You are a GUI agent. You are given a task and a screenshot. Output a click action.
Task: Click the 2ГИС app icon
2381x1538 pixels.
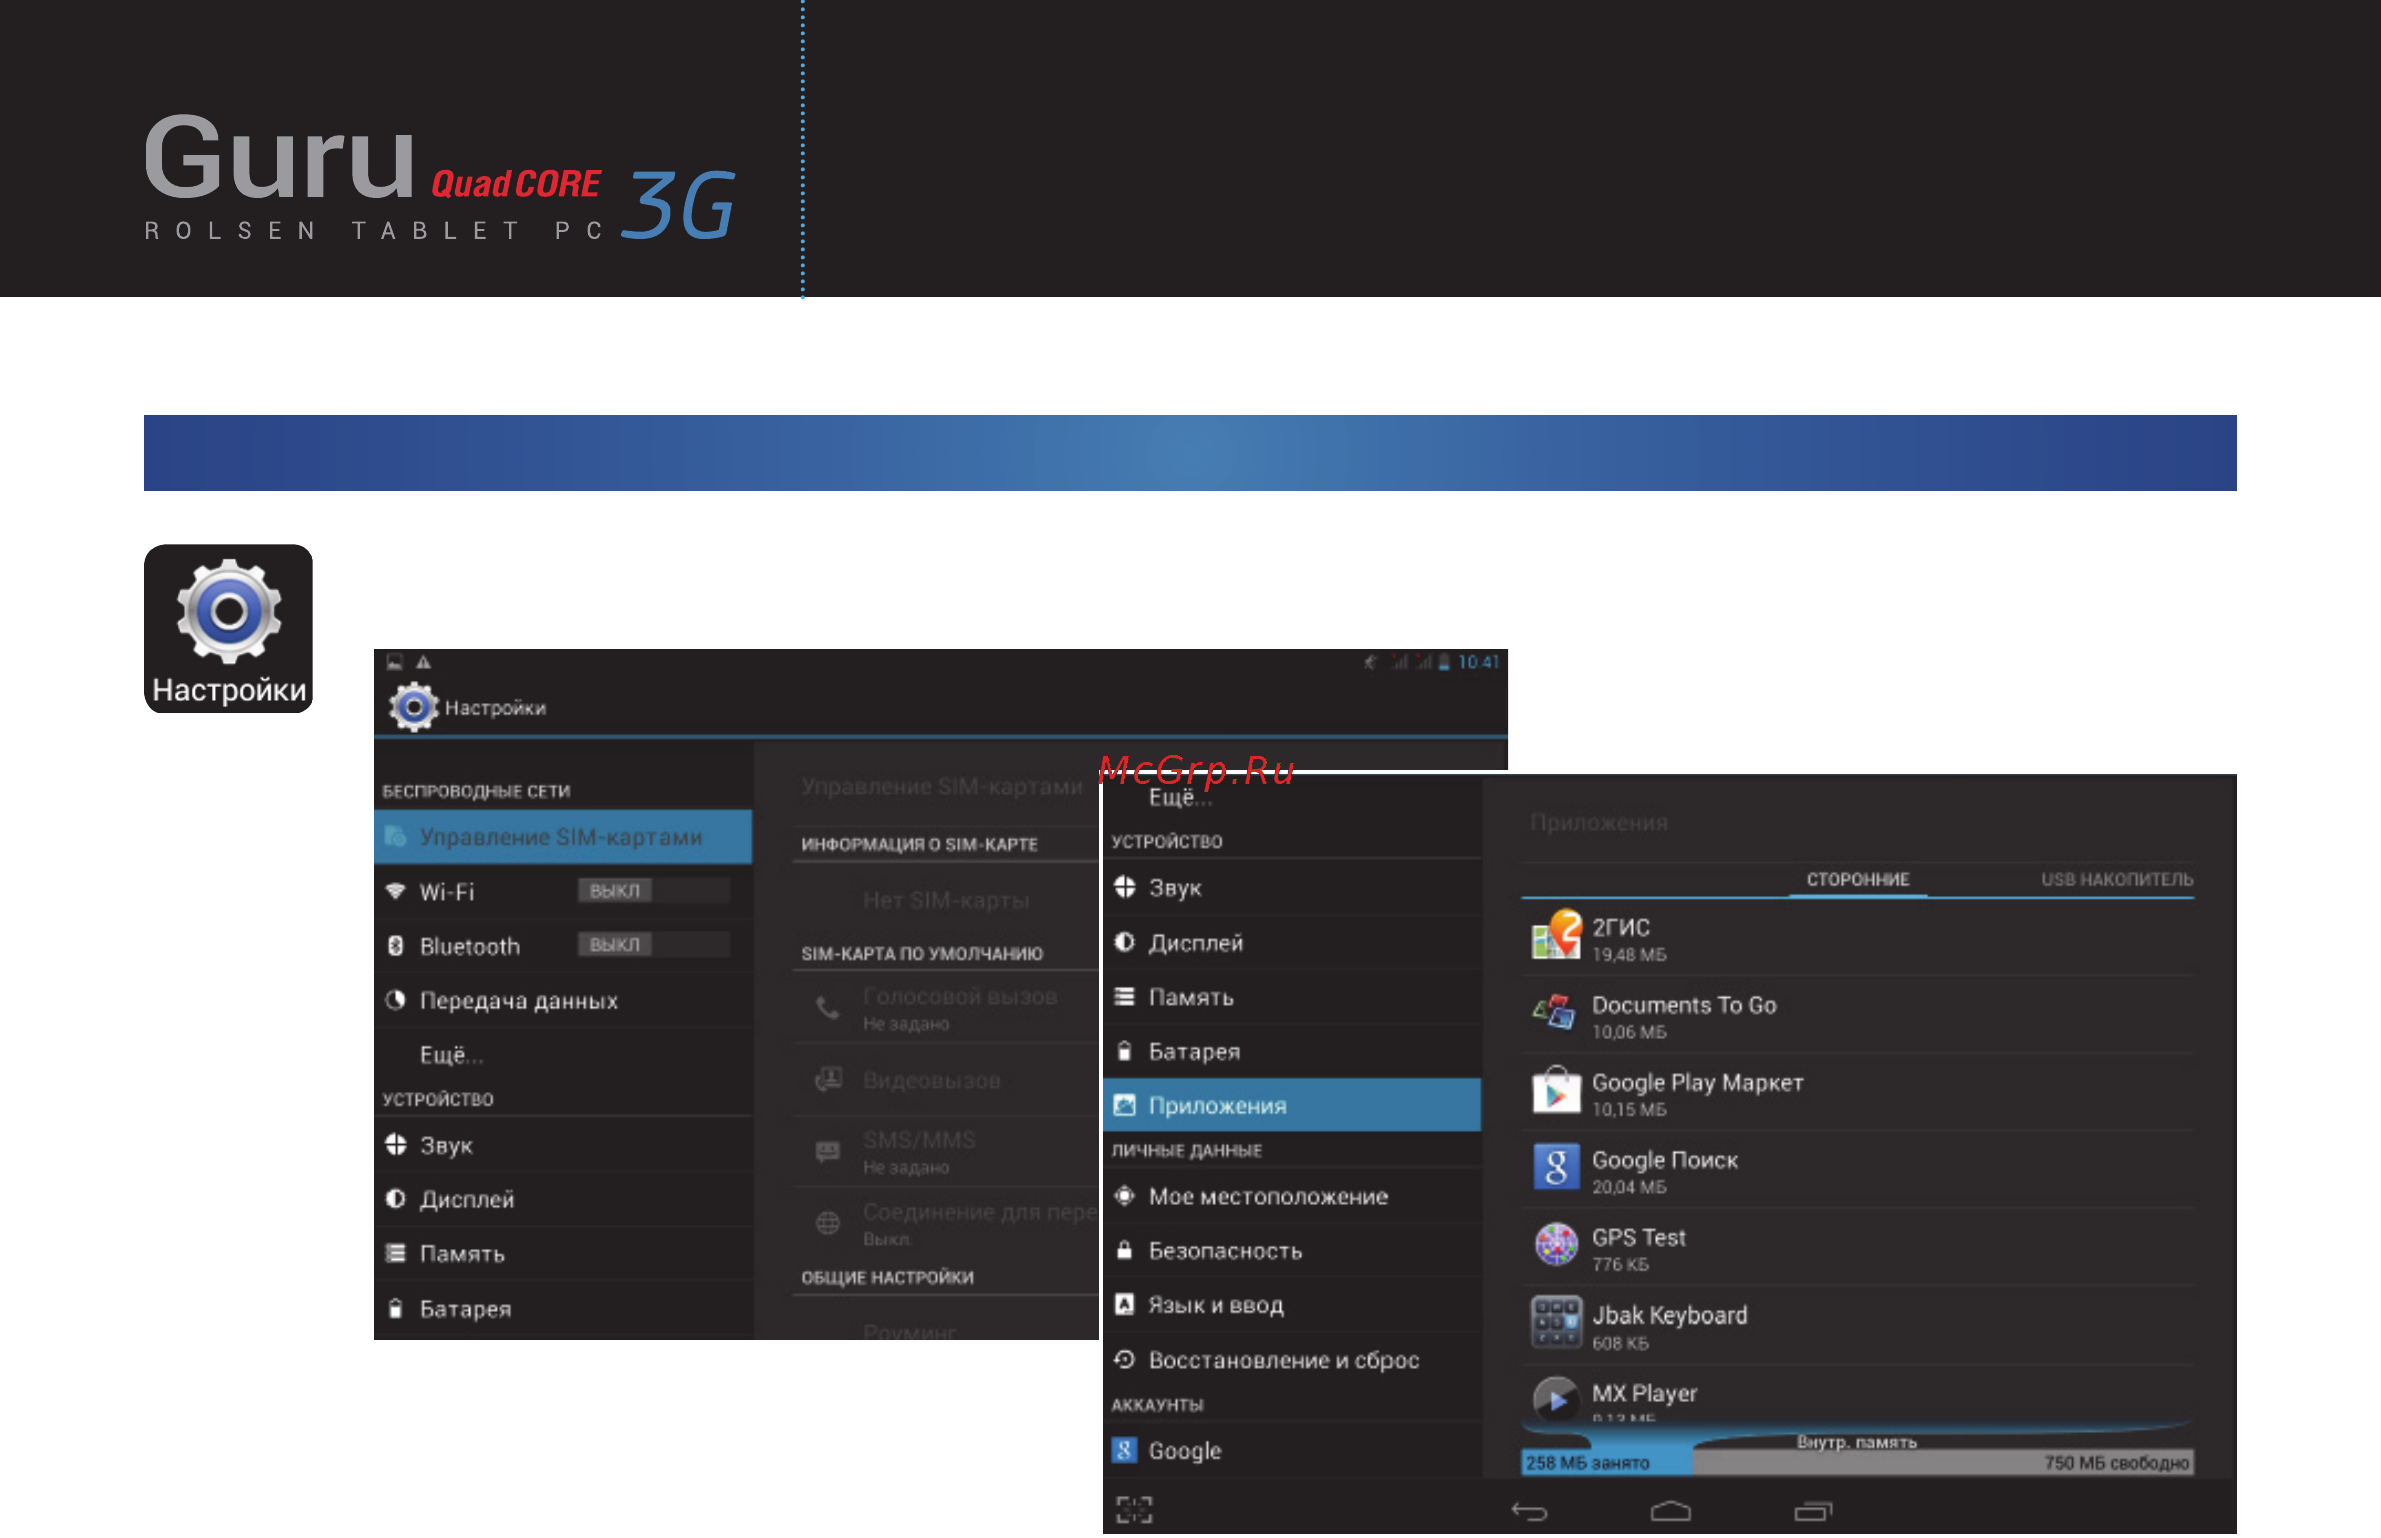[x=1556, y=935]
